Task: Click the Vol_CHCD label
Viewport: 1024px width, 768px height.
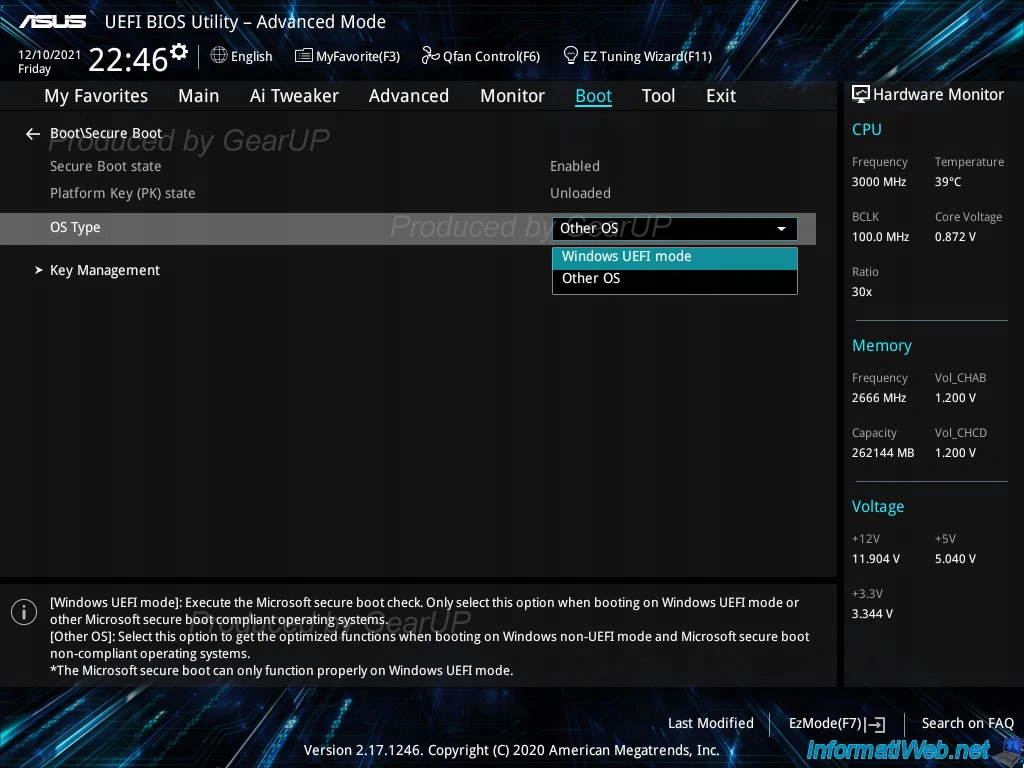Action: tap(961, 433)
